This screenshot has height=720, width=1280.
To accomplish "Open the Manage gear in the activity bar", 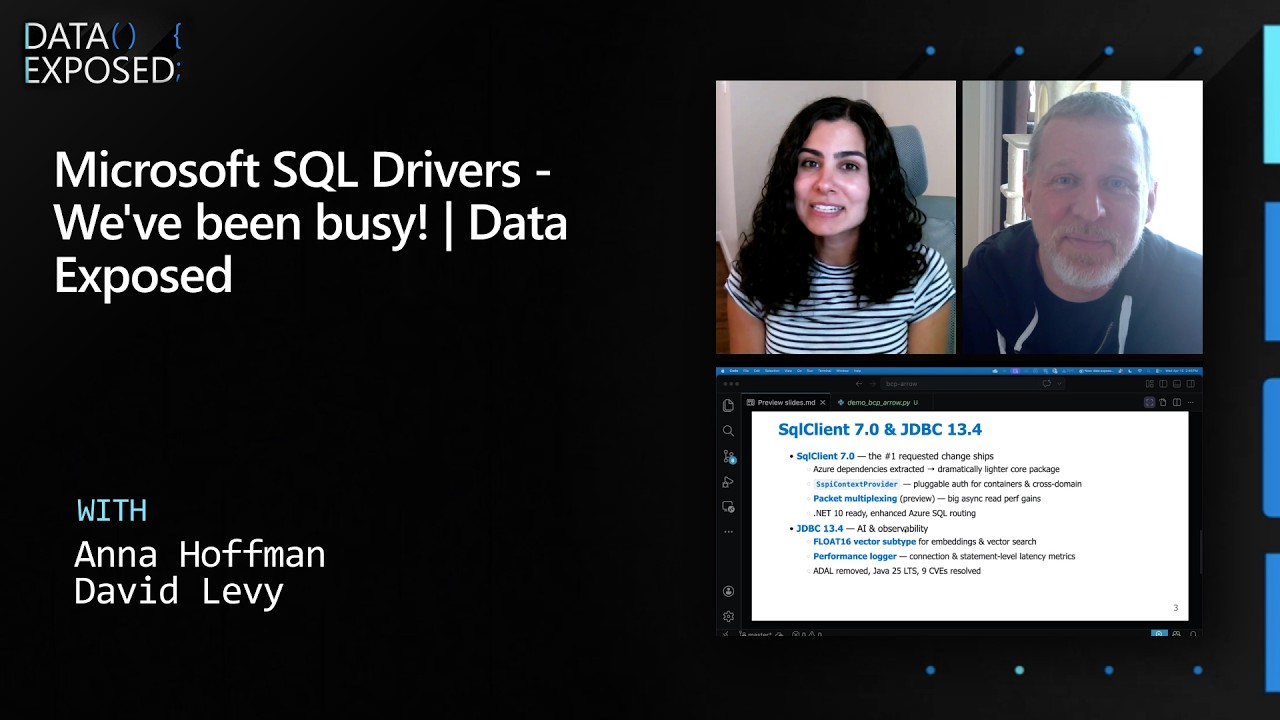I will coord(728,616).
